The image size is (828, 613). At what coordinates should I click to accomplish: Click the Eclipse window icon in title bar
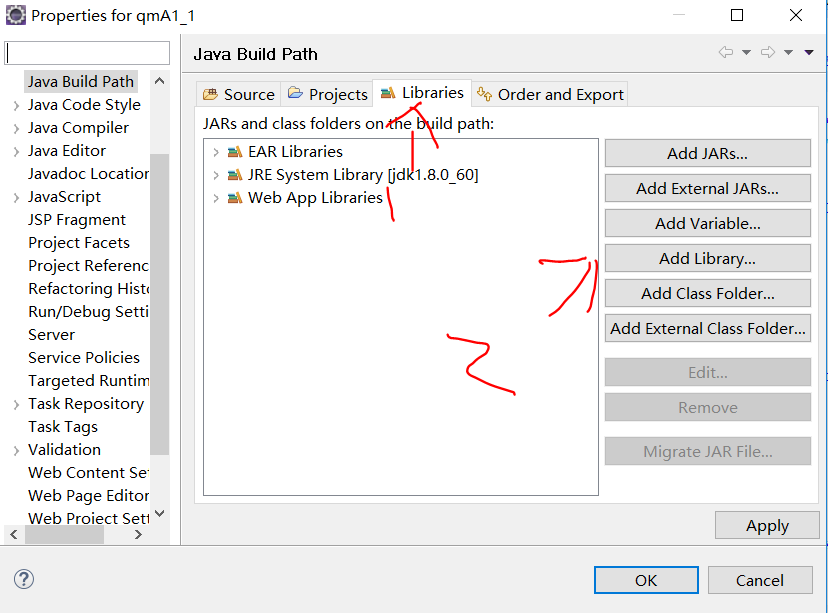pyautogui.click(x=16, y=15)
